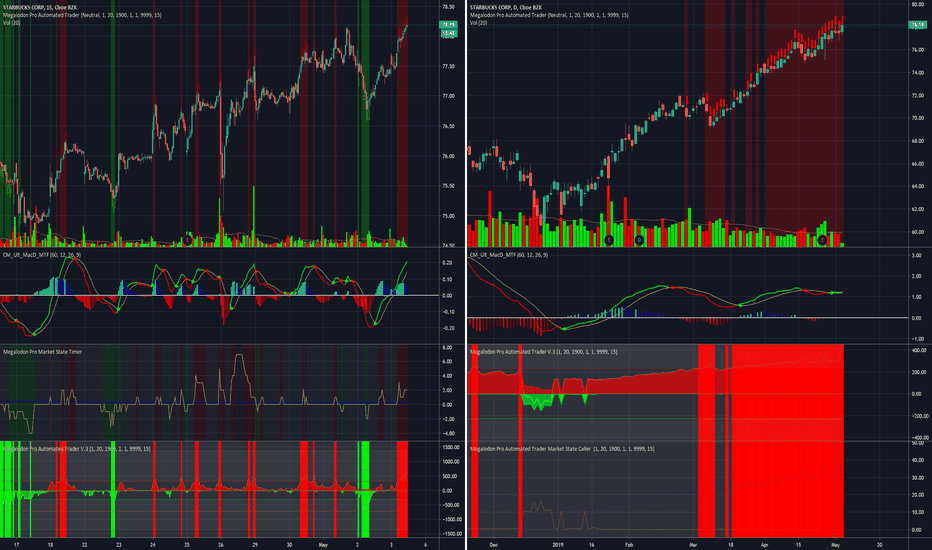Click the 78.19 current price label on the 15-minute chart
The image size is (932, 550).
click(x=448, y=25)
